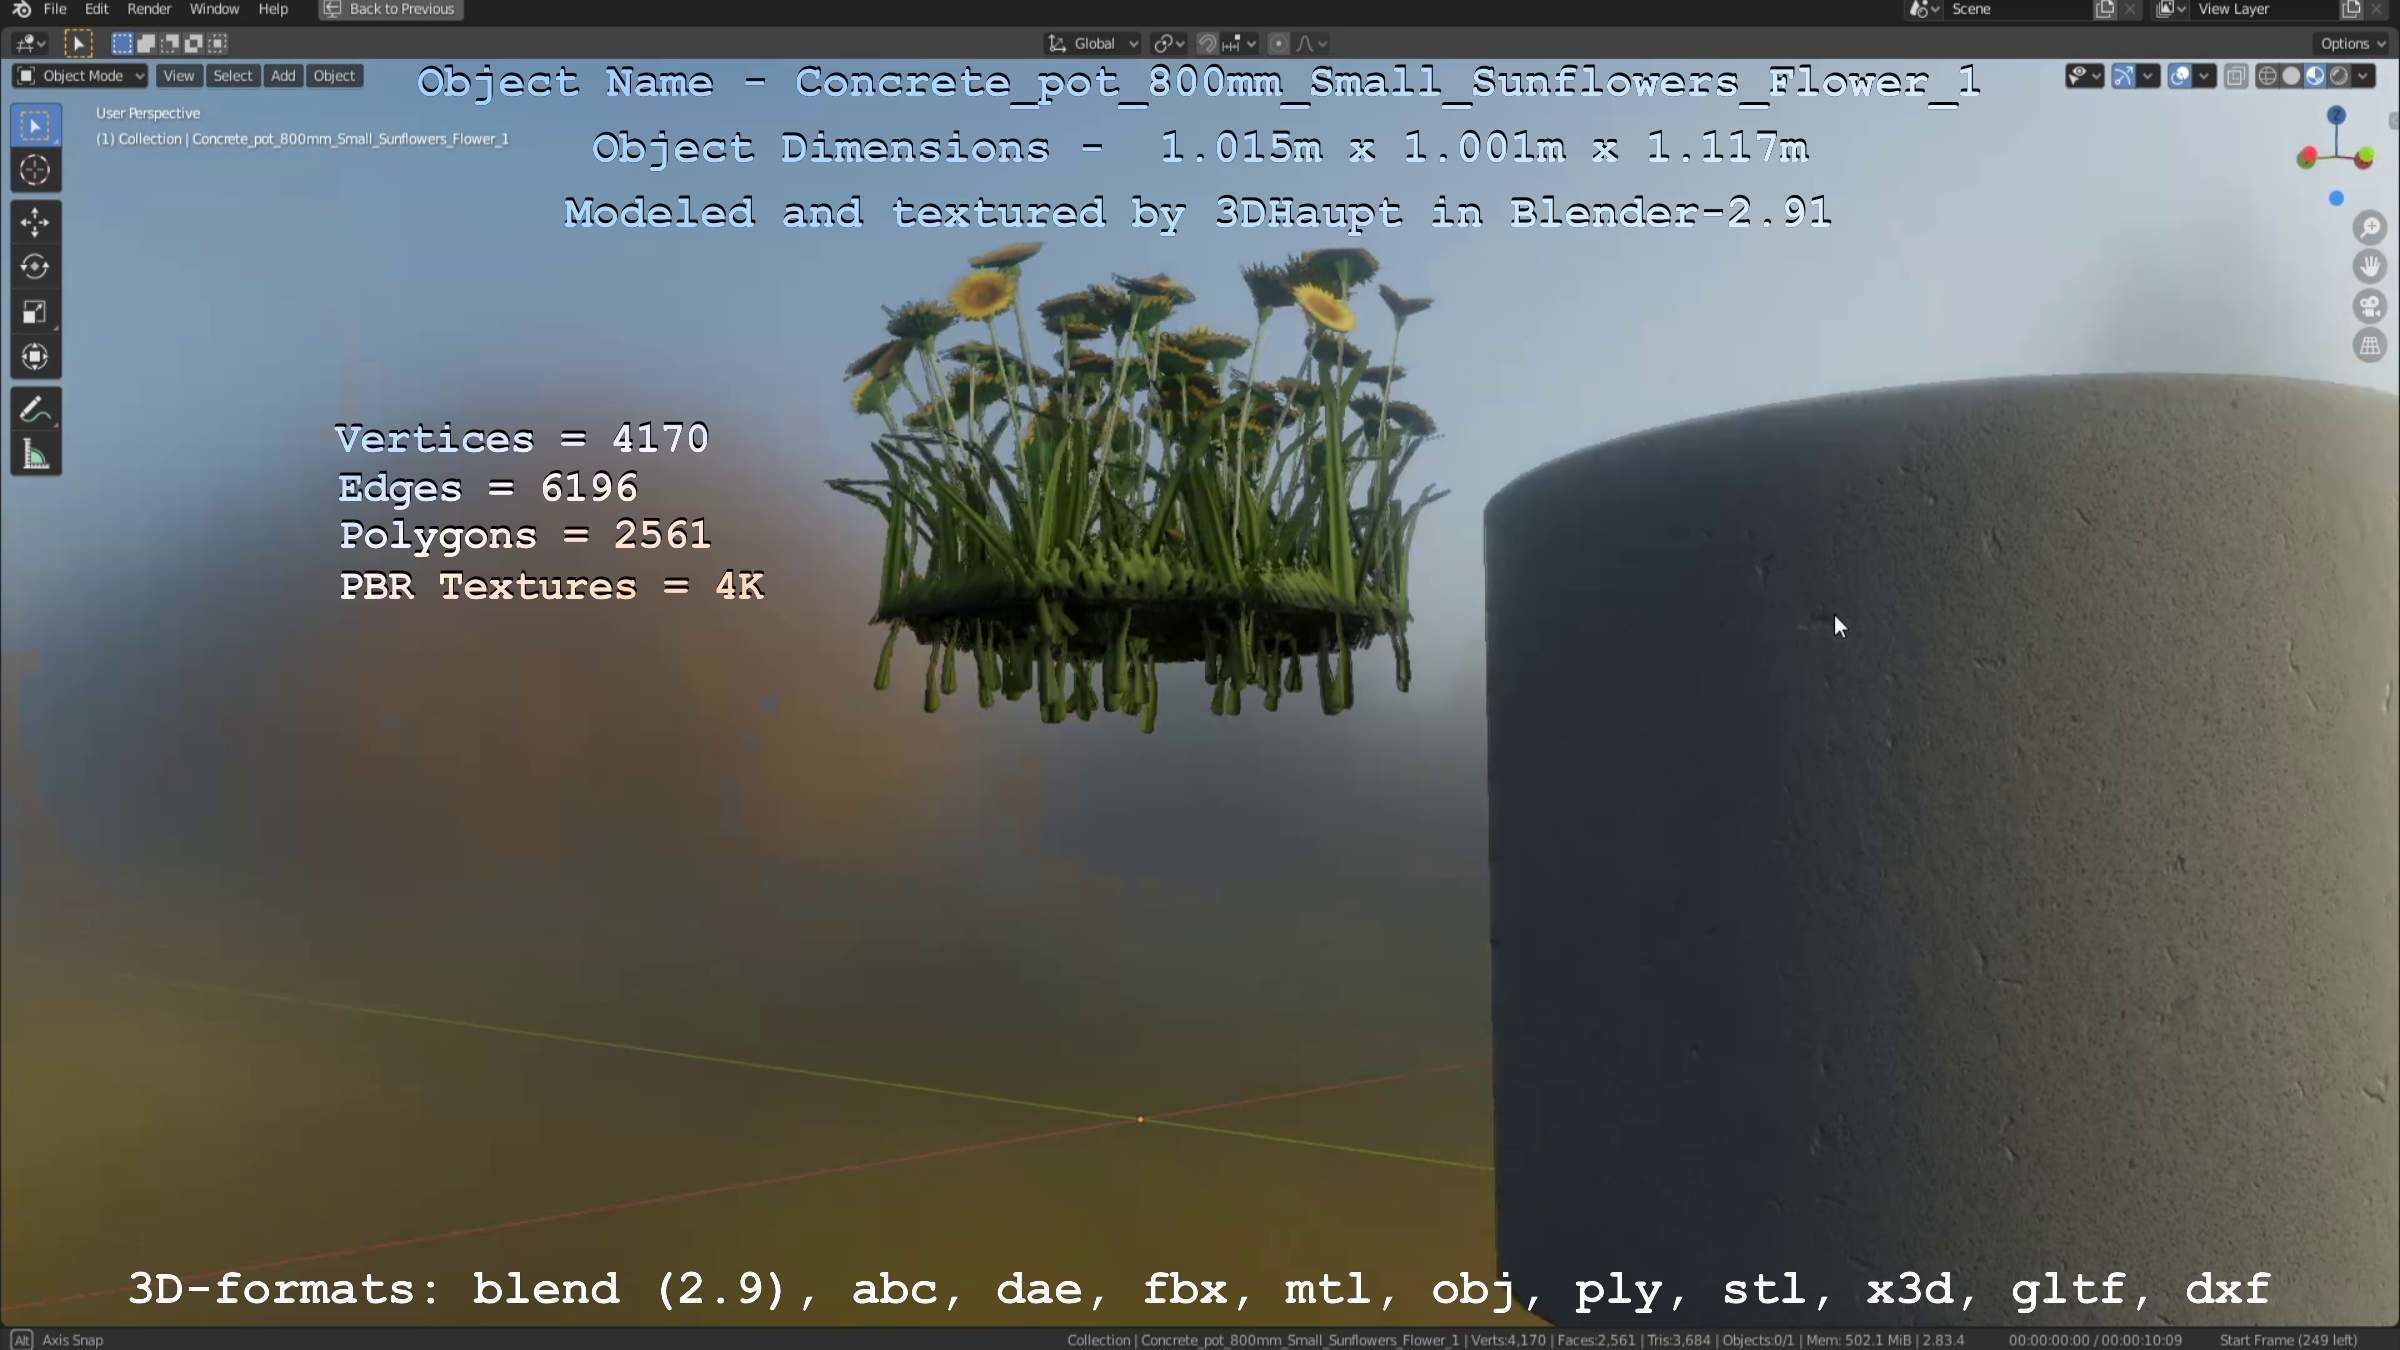Click 'Faces:2,561' in the status bar
The width and height of the screenshot is (2400, 1350).
pos(1596,1340)
